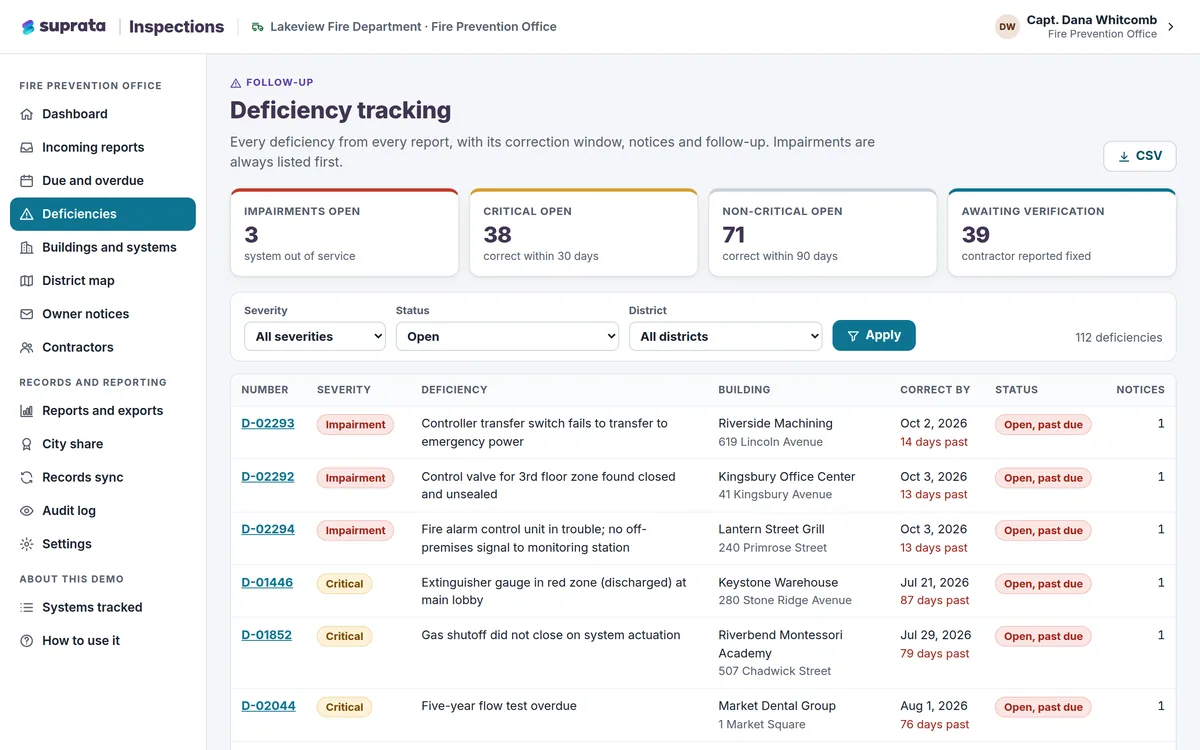Apply the selected filters
Image resolution: width=1200 pixels, height=750 pixels.
click(874, 336)
